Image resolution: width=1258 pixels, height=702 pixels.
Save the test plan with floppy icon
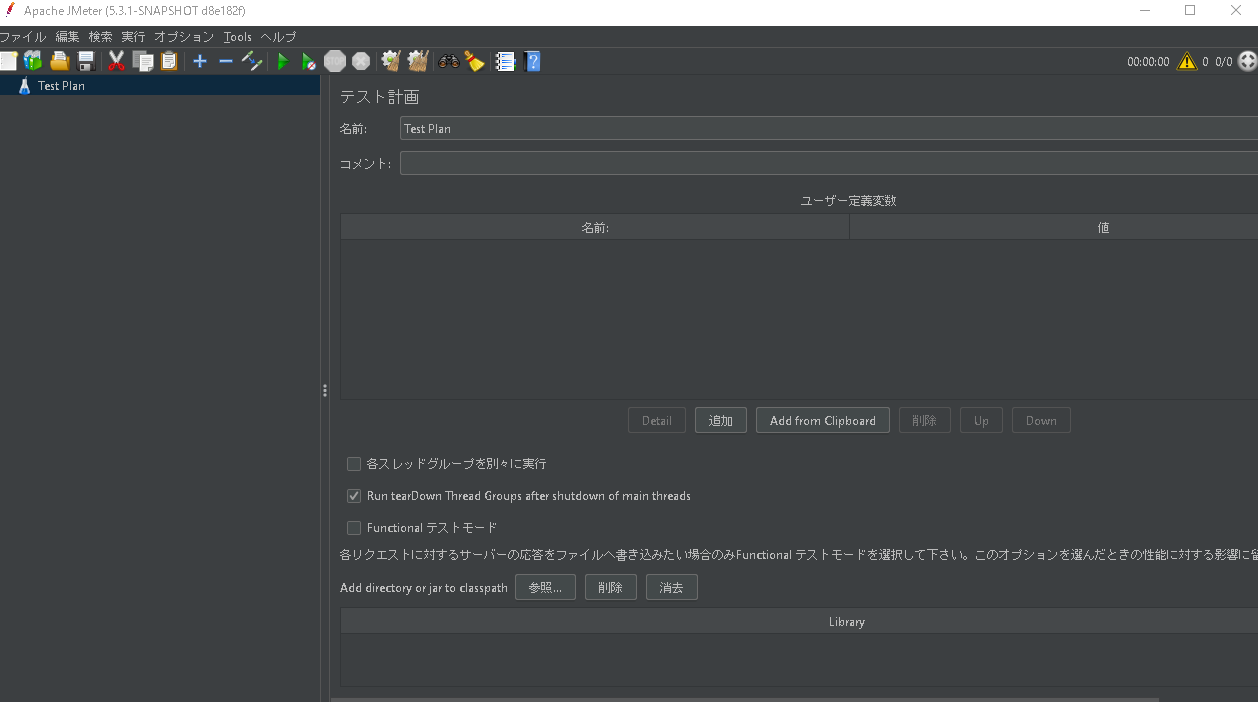click(x=86, y=61)
